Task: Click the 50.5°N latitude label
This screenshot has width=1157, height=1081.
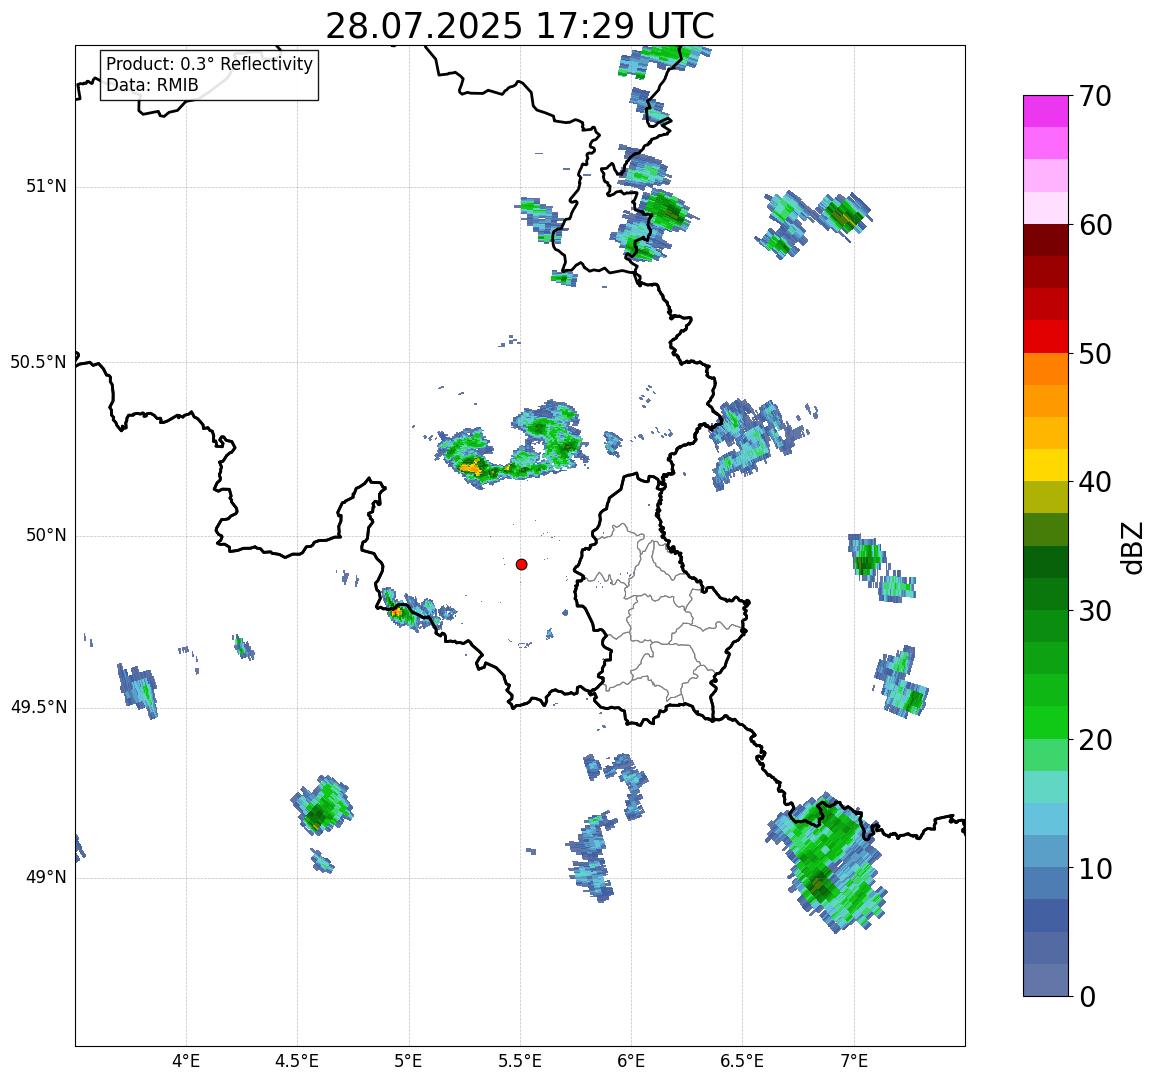Action: (x=38, y=362)
